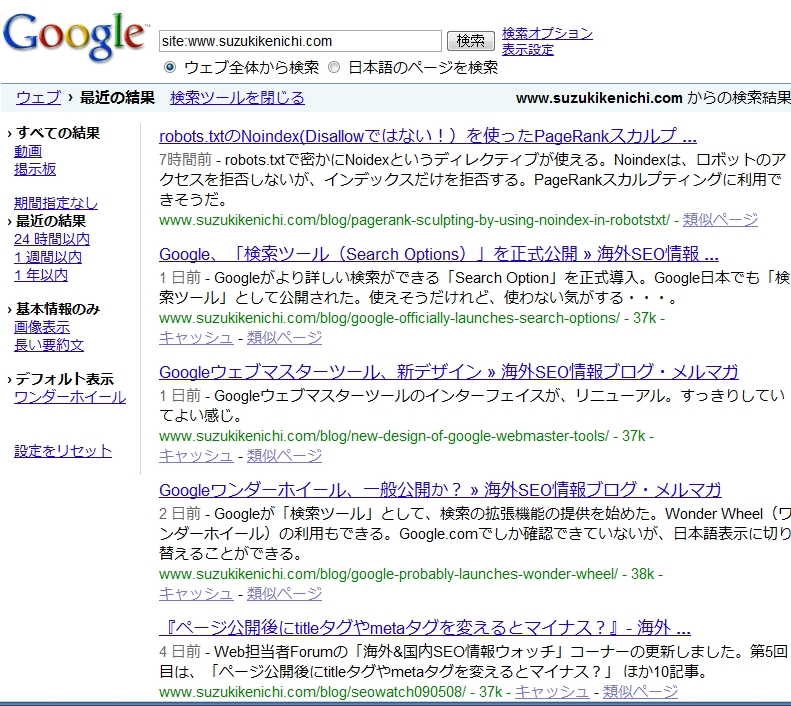This screenshot has height=706, width=791.
Task: Go to ウェブ breadcrumb link
Action: 38,97
